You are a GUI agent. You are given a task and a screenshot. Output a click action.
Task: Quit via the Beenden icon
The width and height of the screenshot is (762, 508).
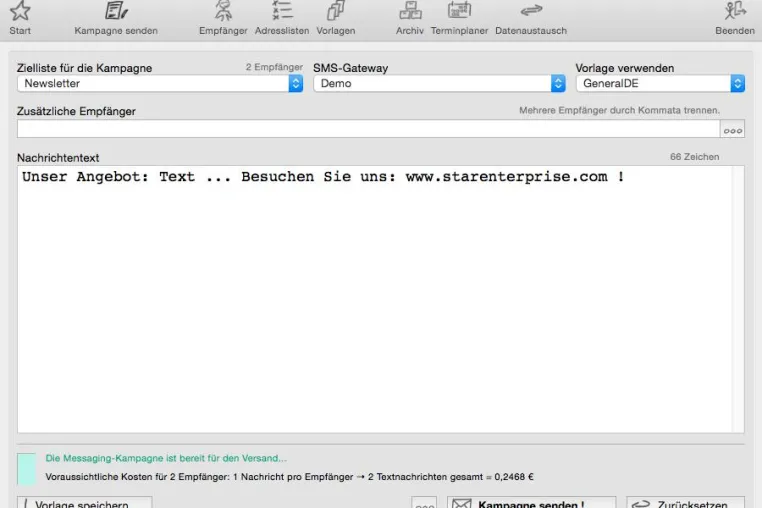[x=735, y=10]
